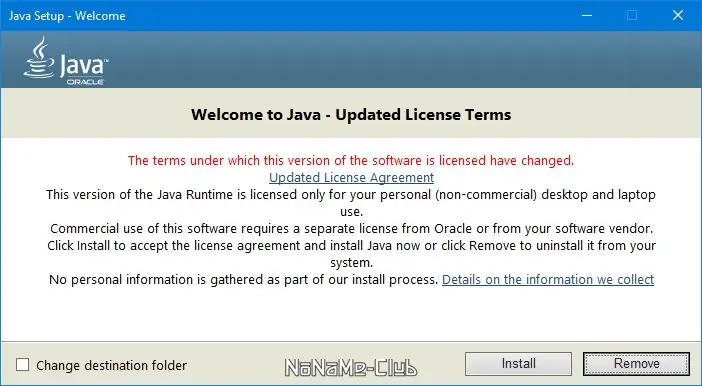This screenshot has height=386, width=702.
Task: Click the ORACLE text under the Java logo
Action: [85, 82]
